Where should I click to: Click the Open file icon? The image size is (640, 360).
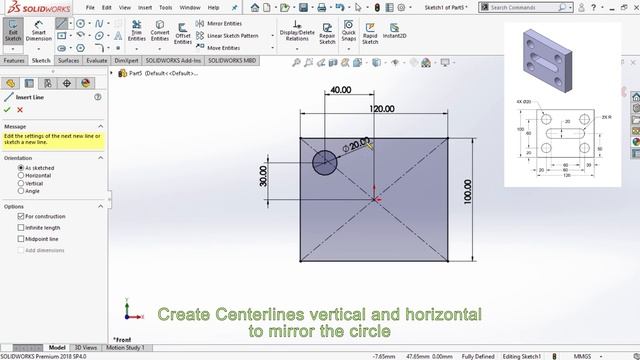(284, 7)
